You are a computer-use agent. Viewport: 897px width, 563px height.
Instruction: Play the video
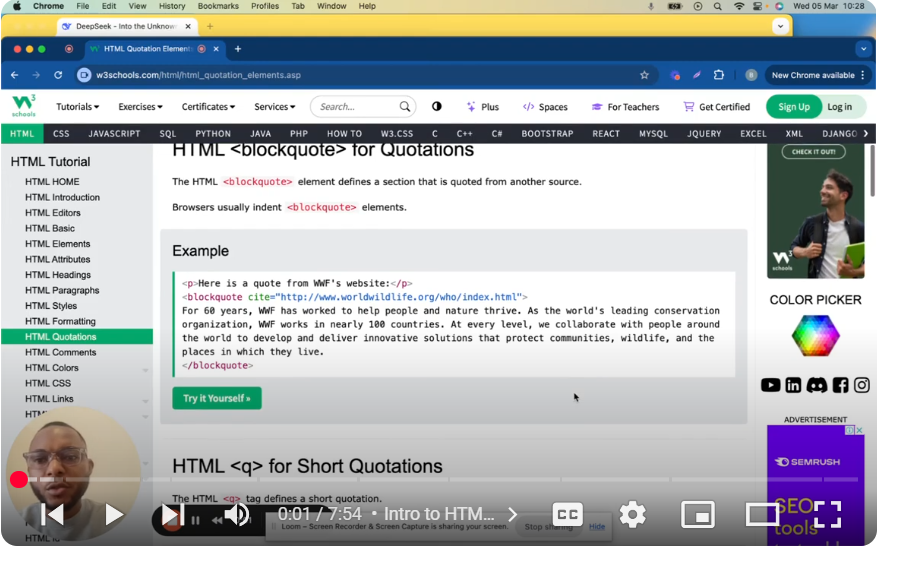114,514
